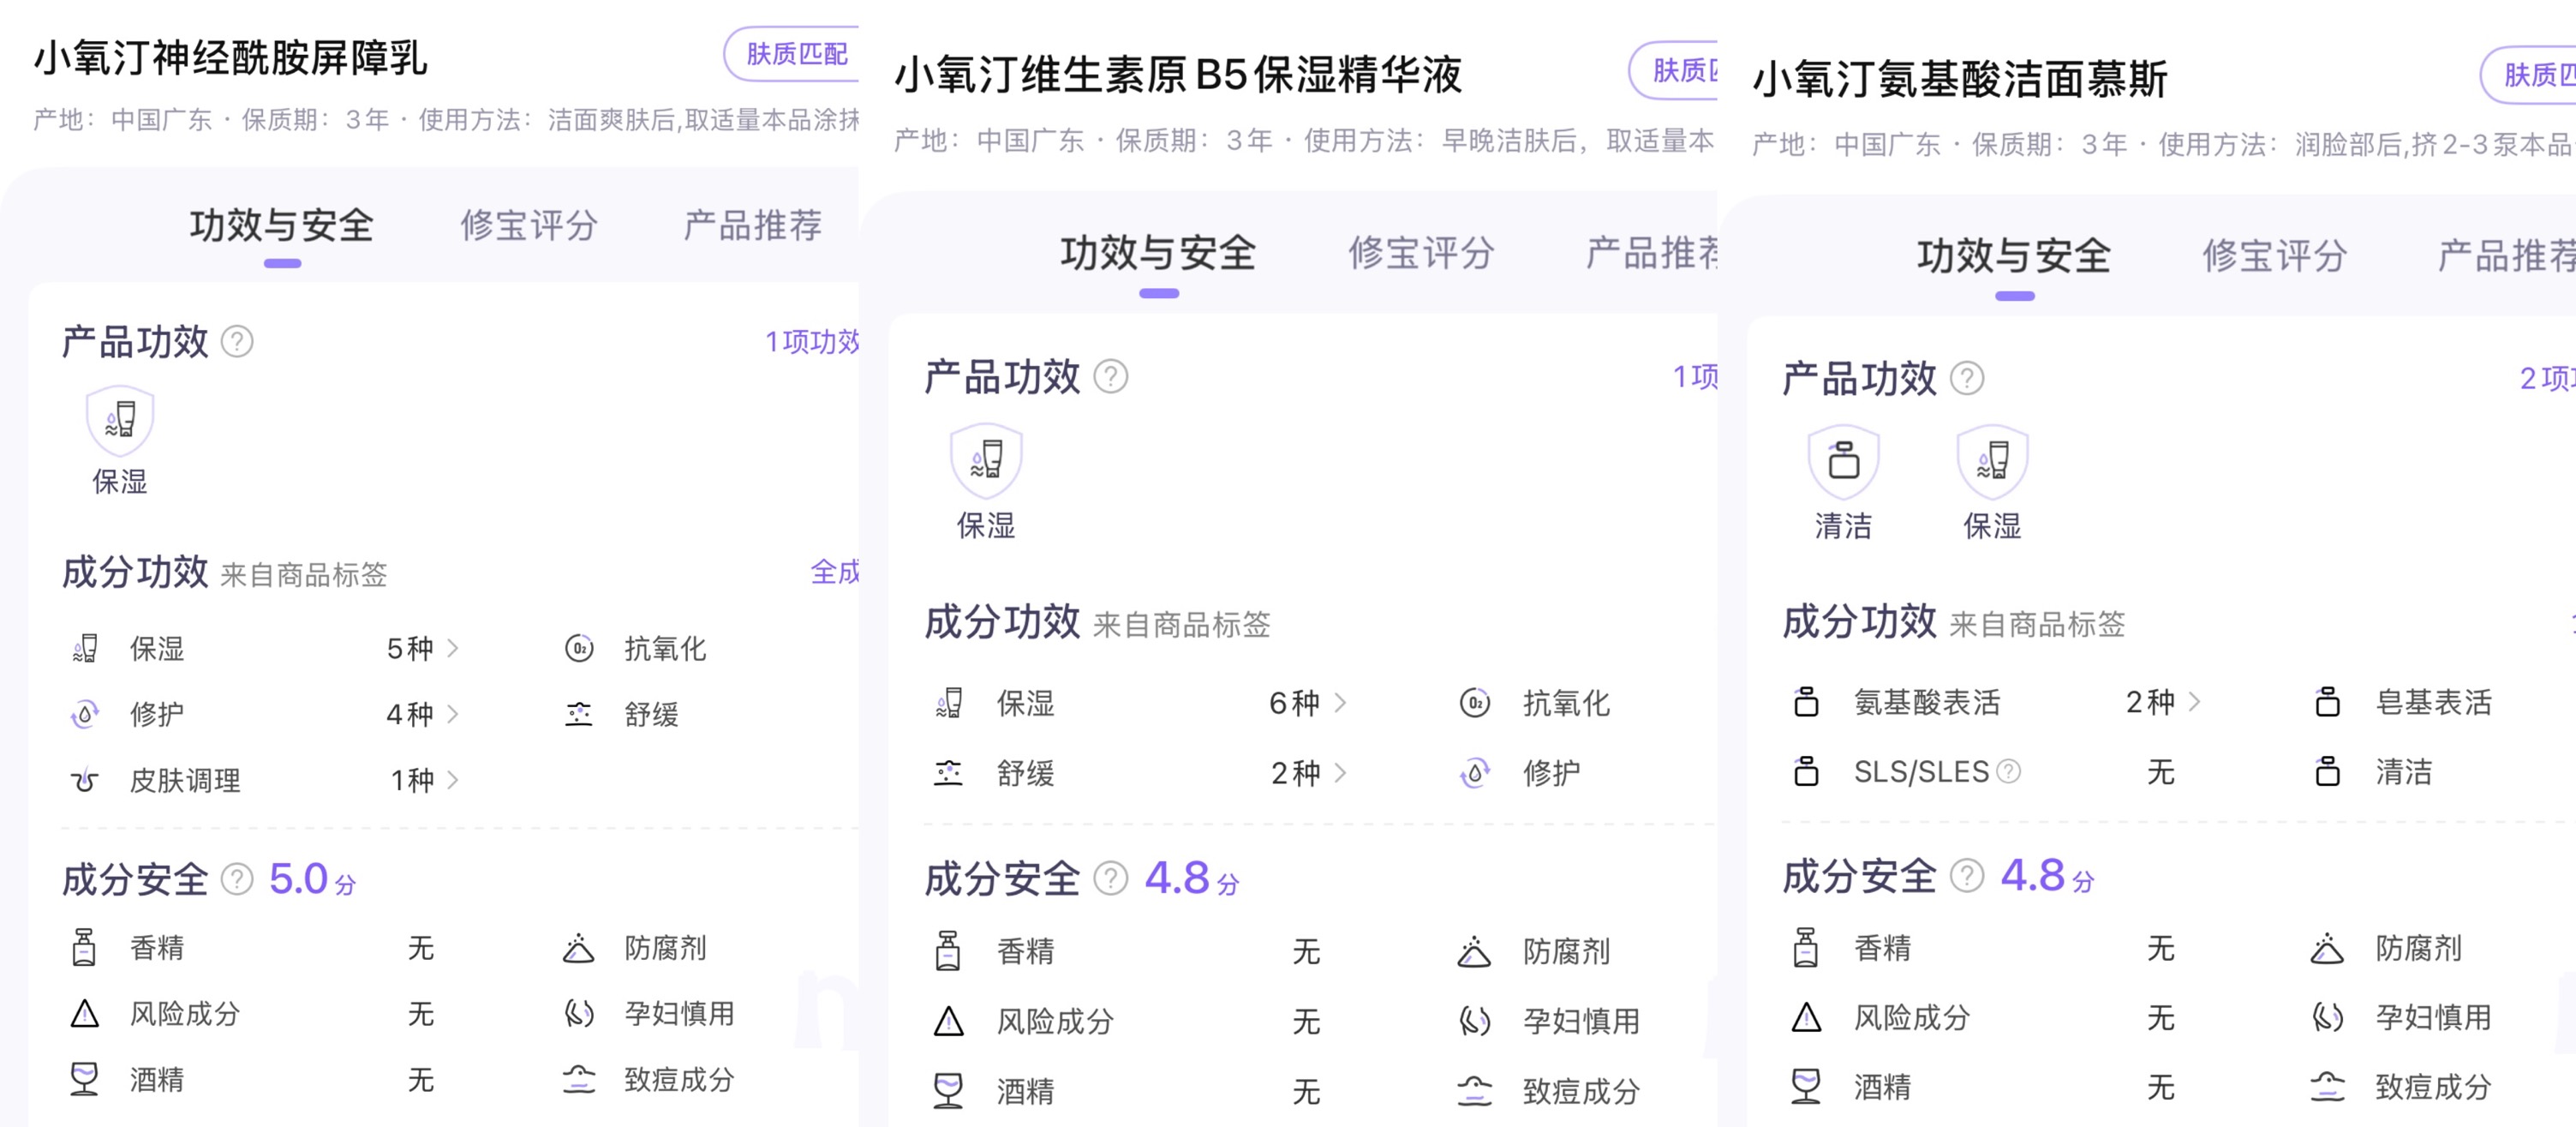Tap 肤质匹配 button for 神经酰胺屏障乳
The width and height of the screenshot is (2576, 1127).
coord(792,54)
